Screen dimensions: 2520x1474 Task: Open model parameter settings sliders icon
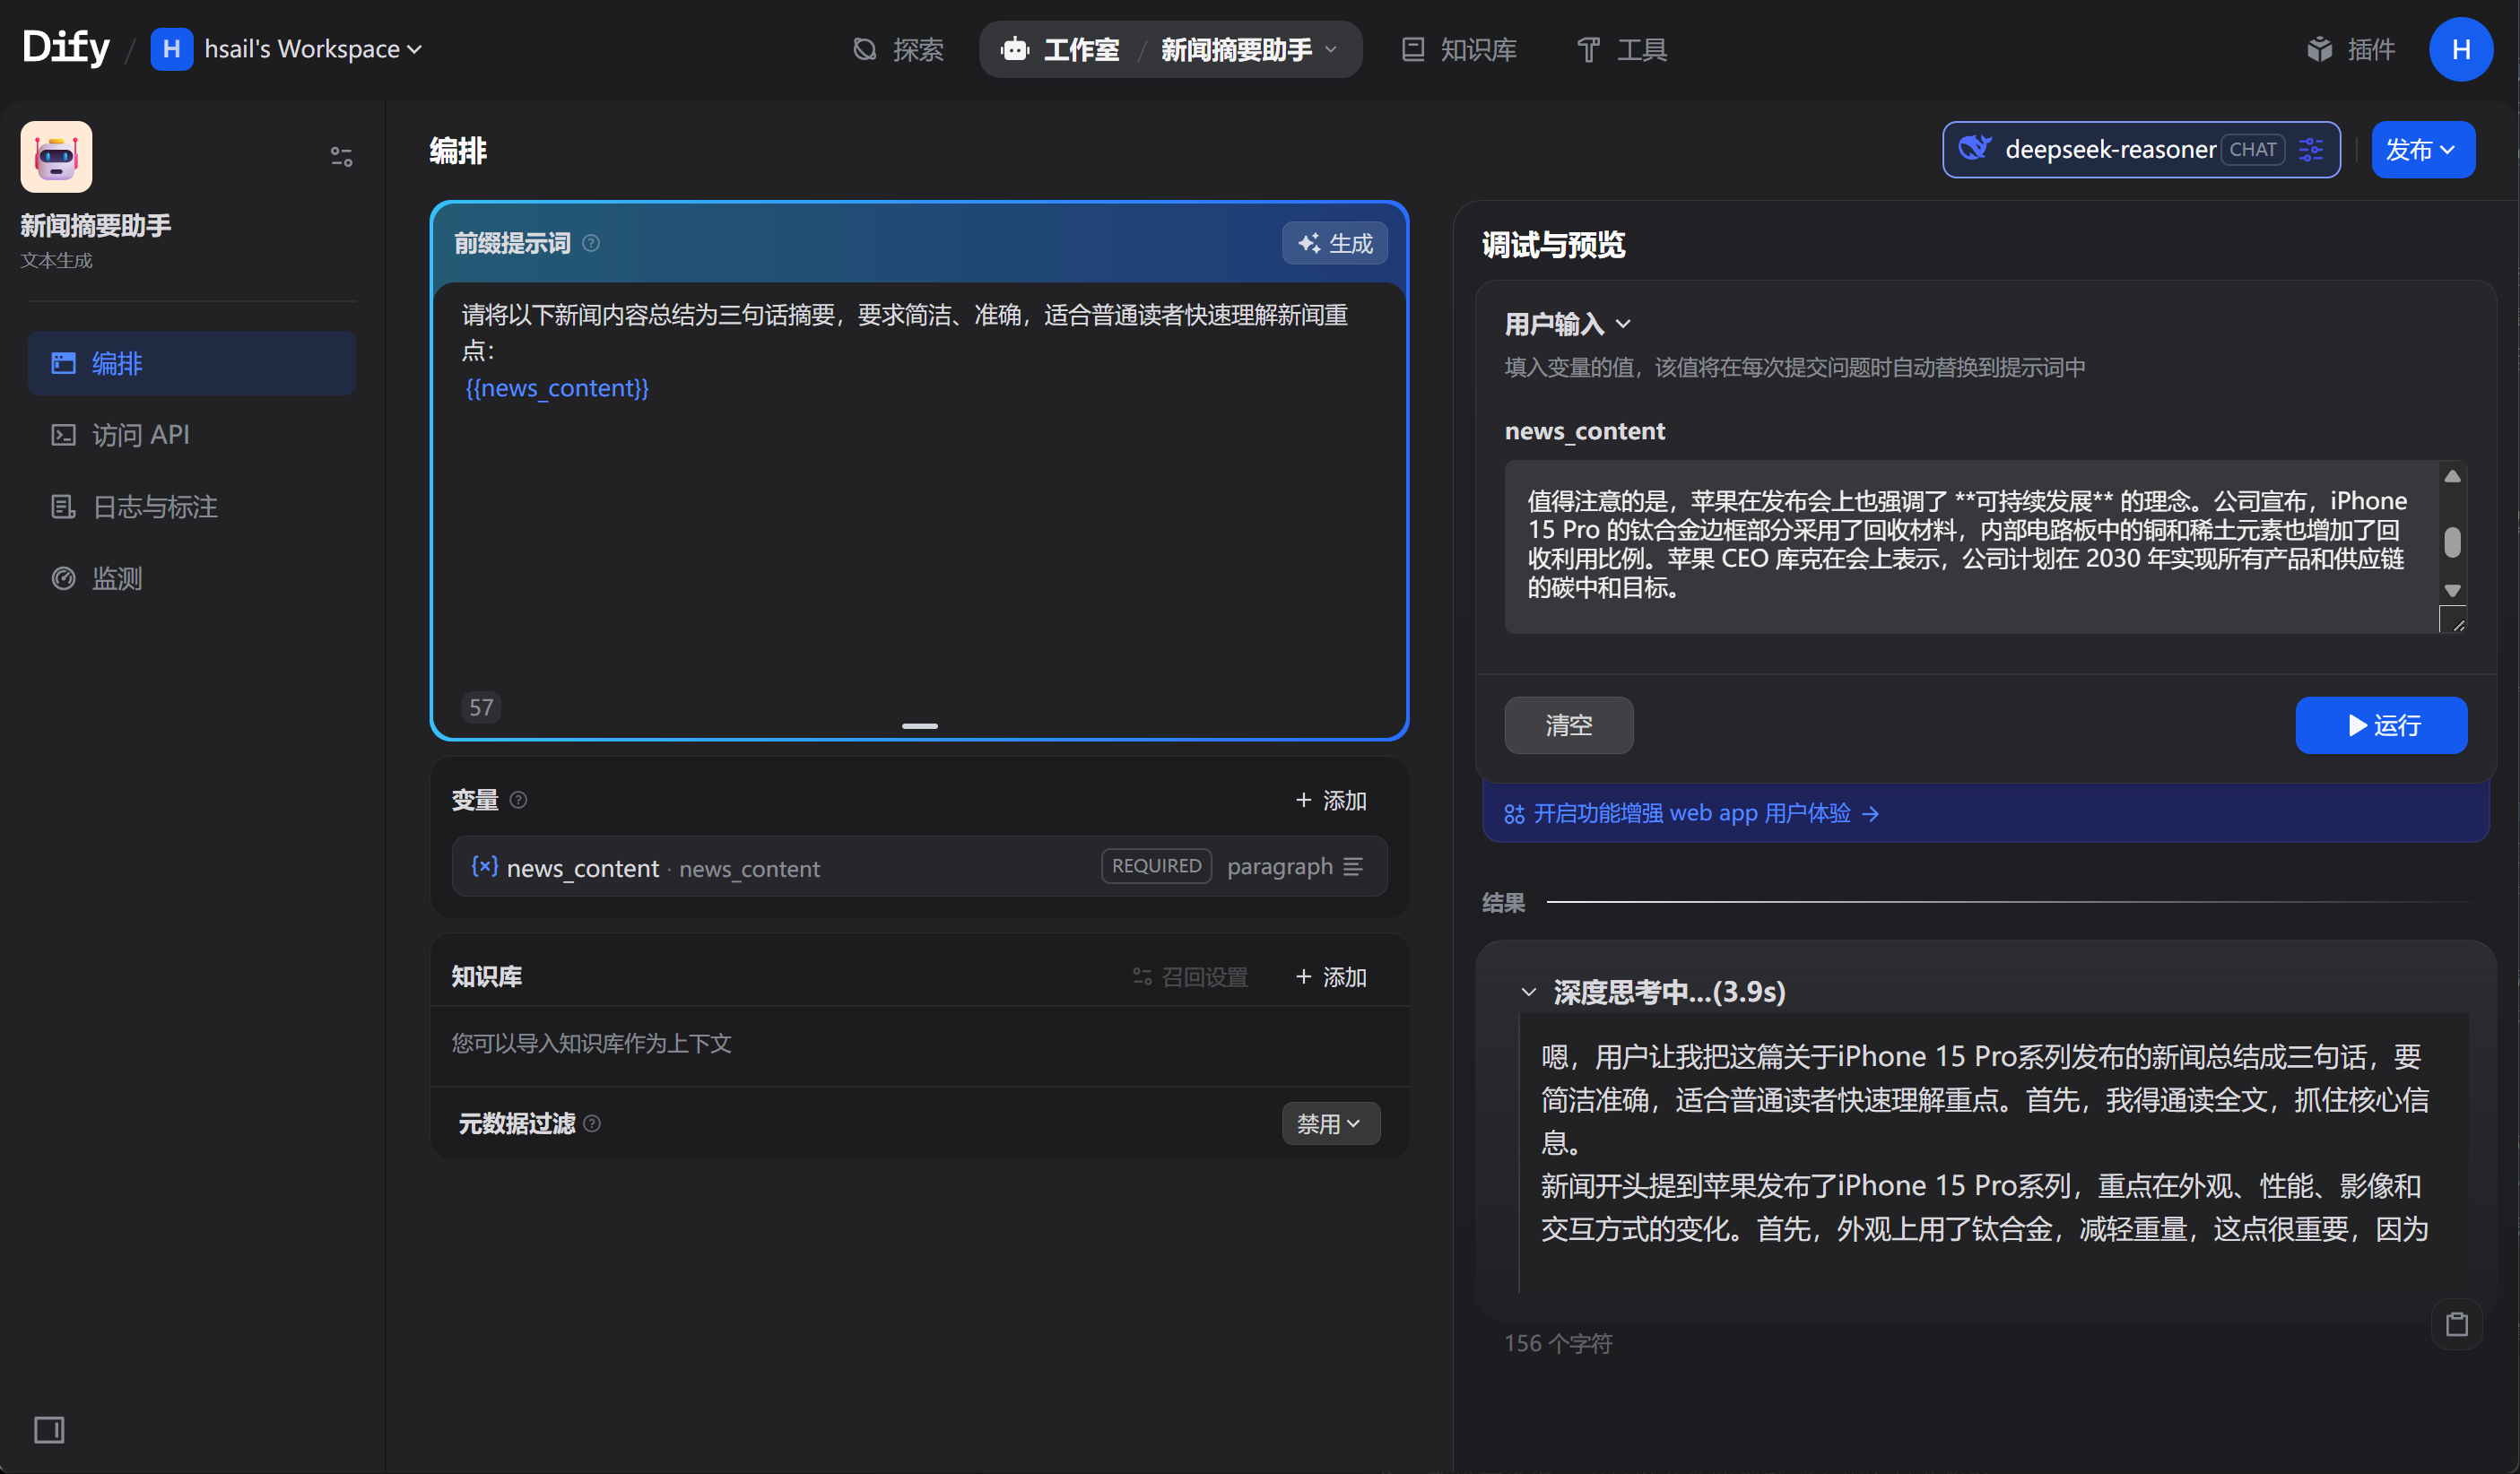2311,150
